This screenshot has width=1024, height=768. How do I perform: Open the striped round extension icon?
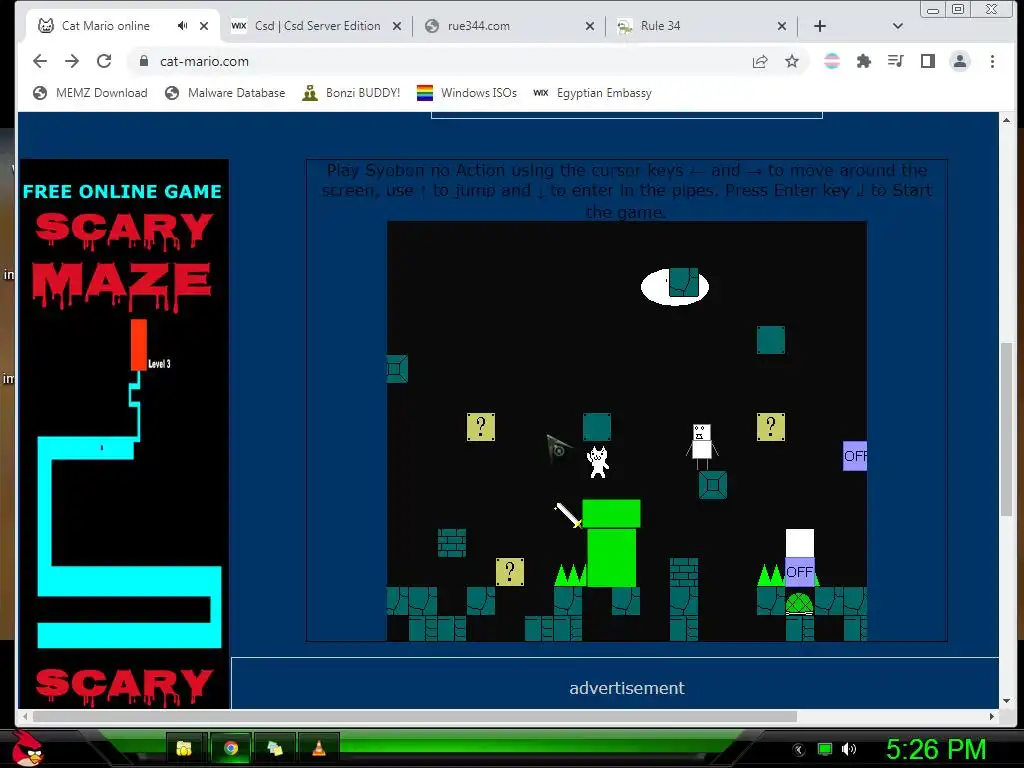[832, 61]
